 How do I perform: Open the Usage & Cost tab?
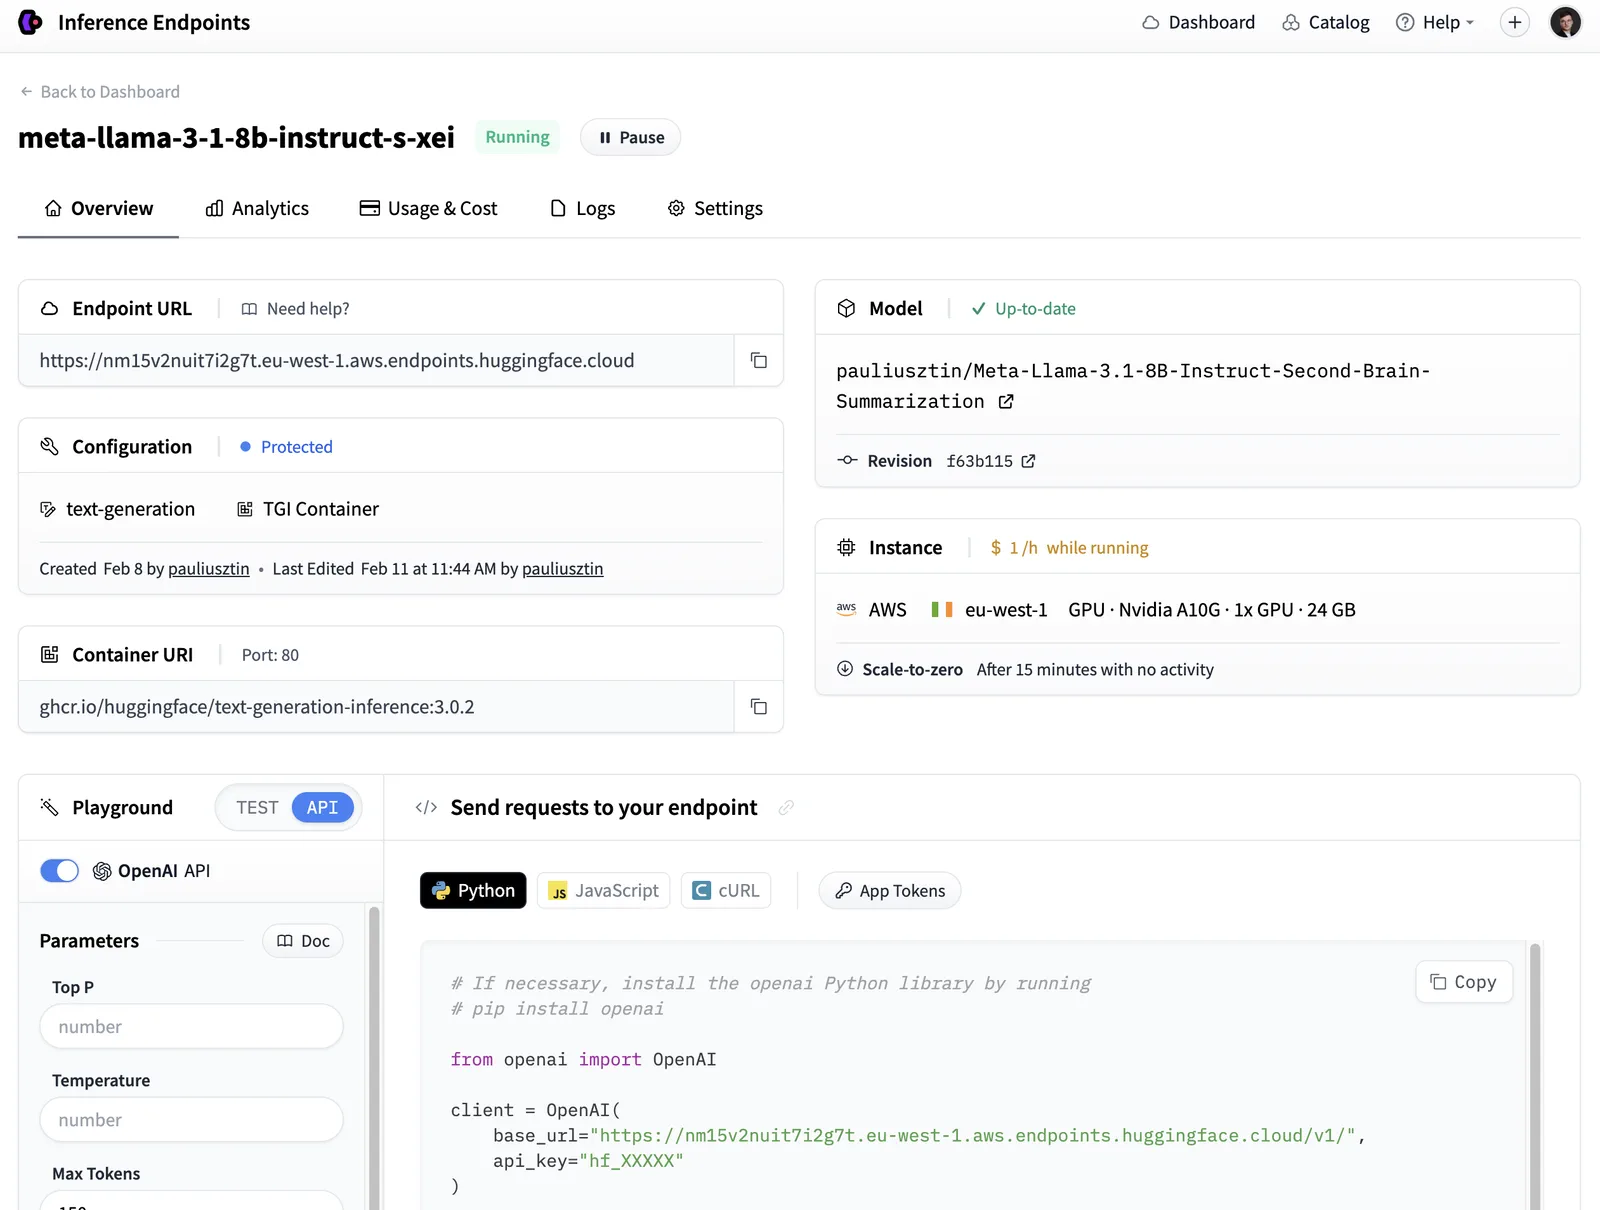click(428, 208)
